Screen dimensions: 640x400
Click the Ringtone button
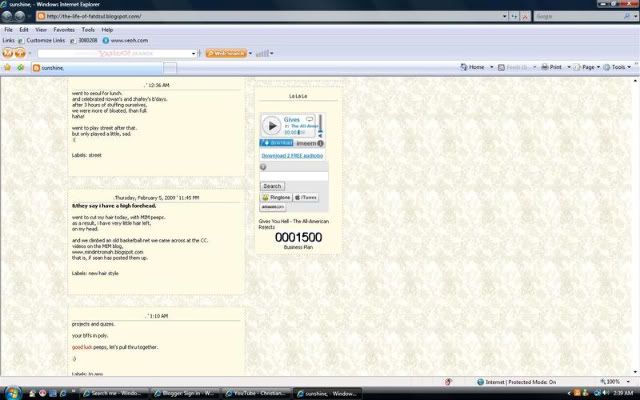pos(276,198)
